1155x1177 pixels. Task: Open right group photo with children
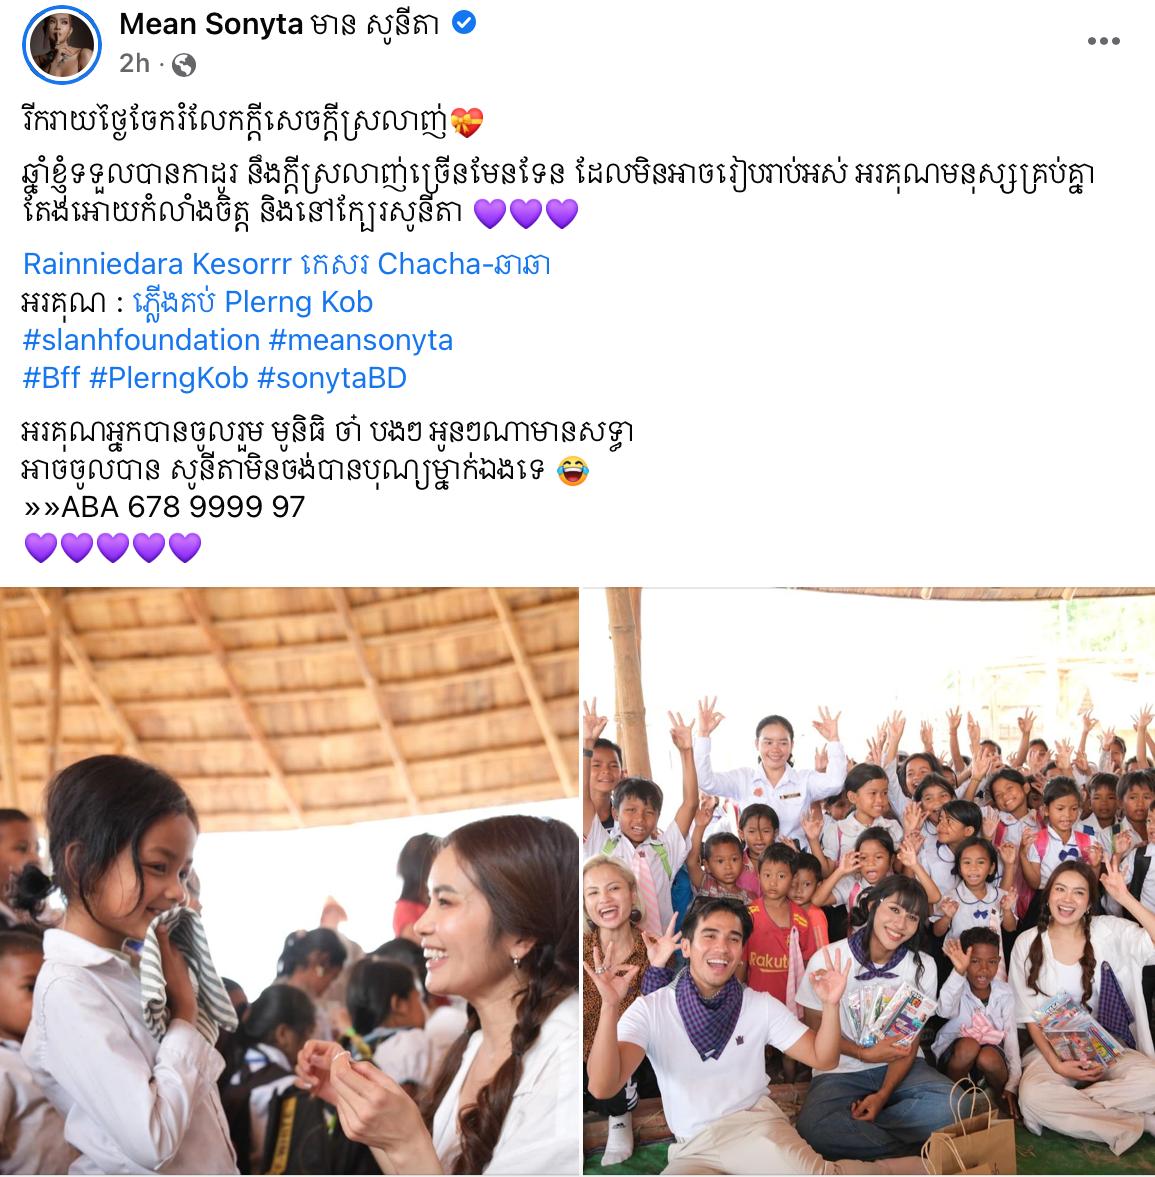pyautogui.click(x=869, y=881)
